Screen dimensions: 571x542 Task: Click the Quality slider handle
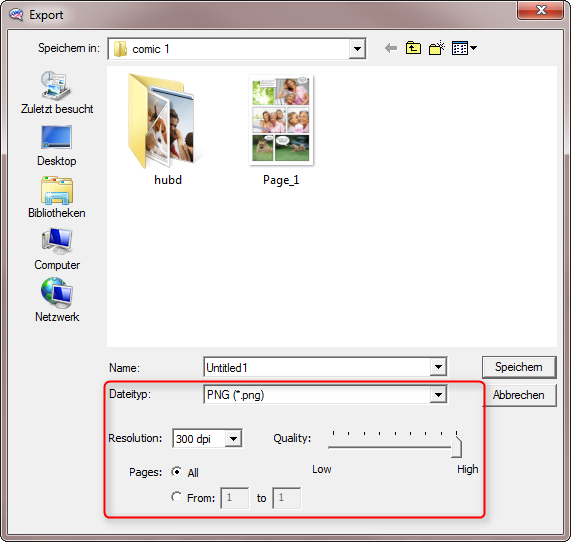tap(456, 447)
